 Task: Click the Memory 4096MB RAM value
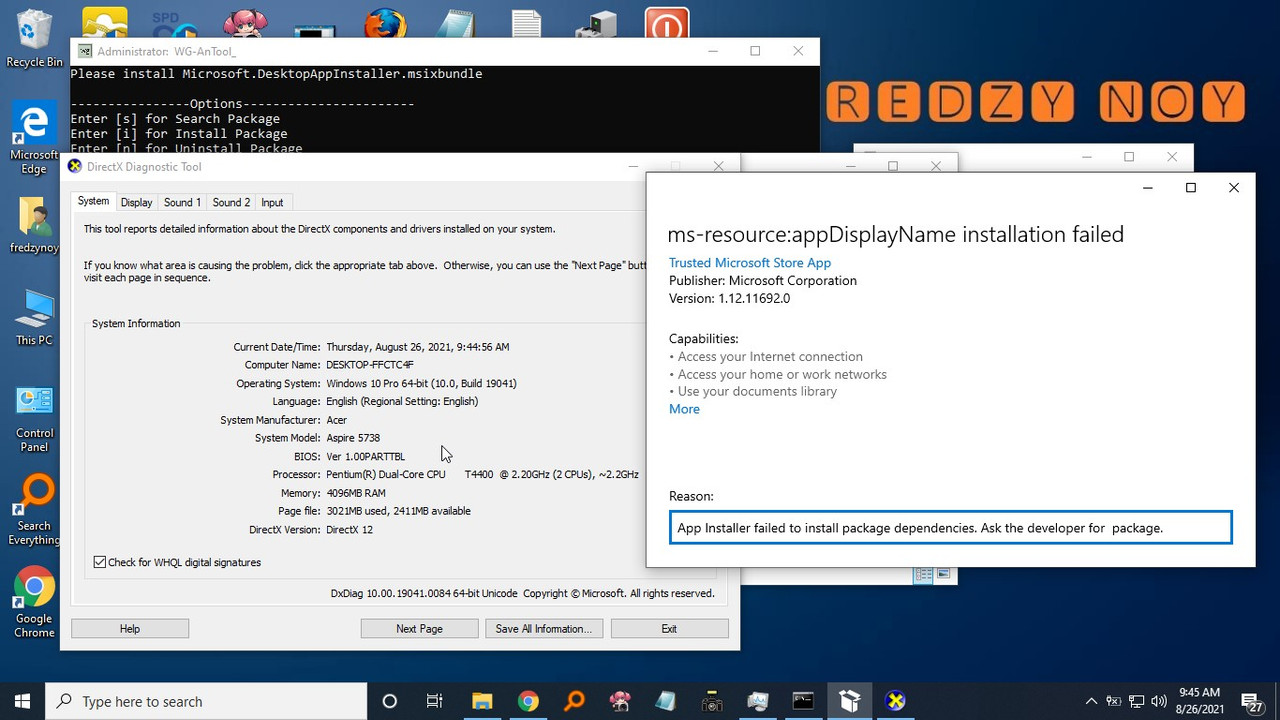[355, 493]
